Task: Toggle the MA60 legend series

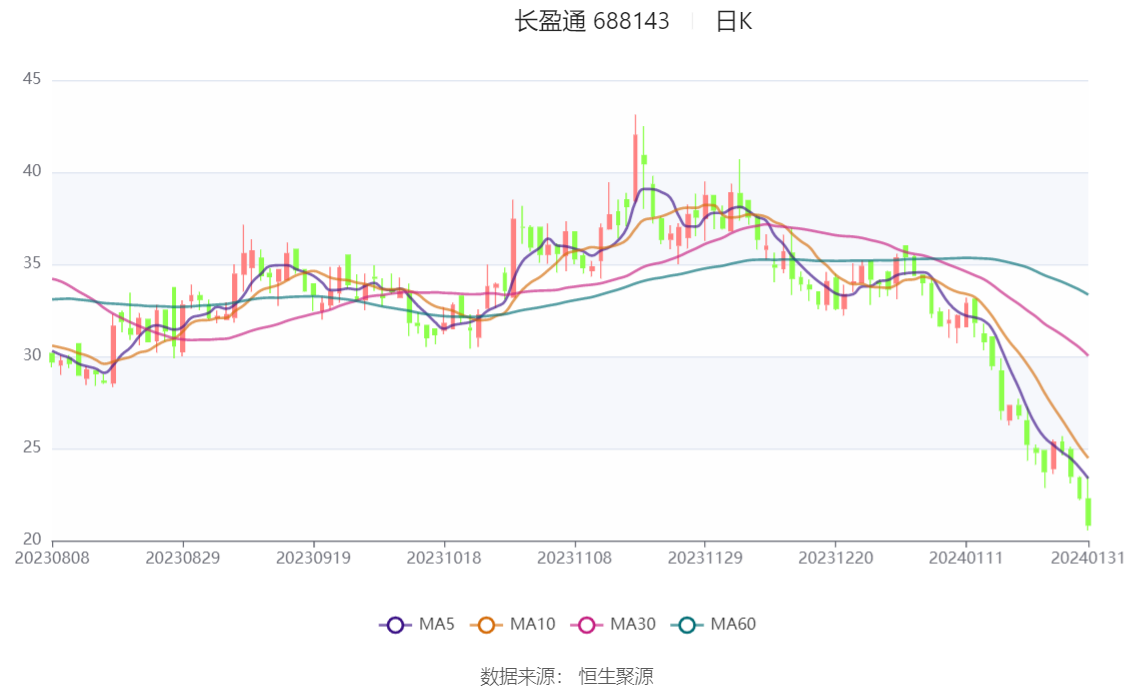Action: coord(714,625)
